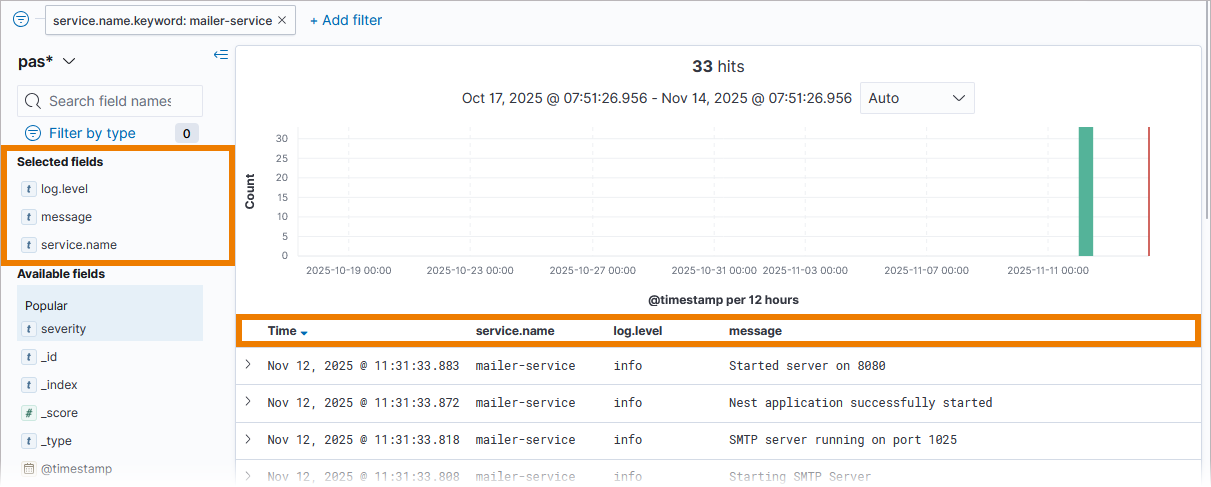Collapse the fields sidebar
Viewport: 1211px width, 487px height.
tap(221, 55)
